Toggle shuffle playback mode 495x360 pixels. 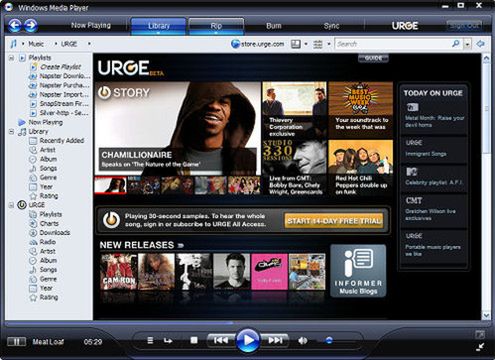click(150, 340)
